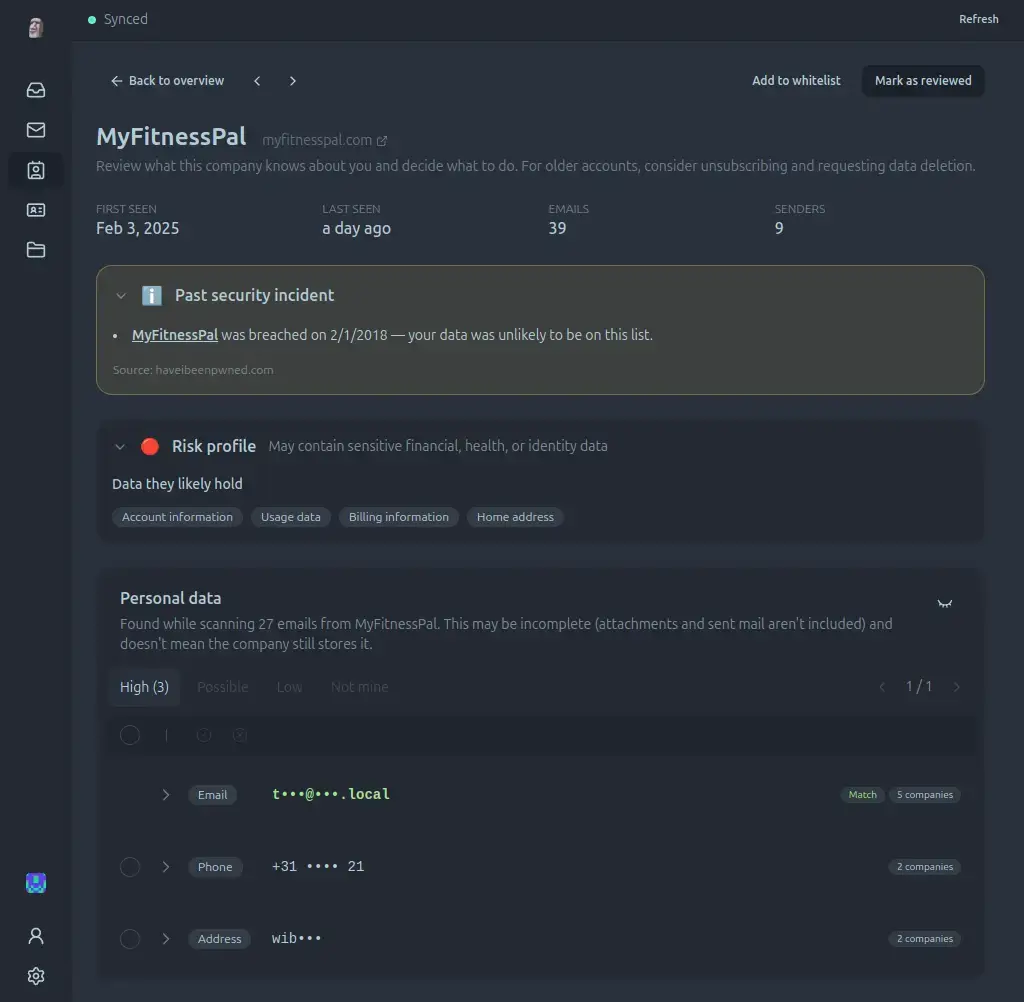1024x1002 pixels.
Task: Click Back to overview
Action: click(167, 81)
